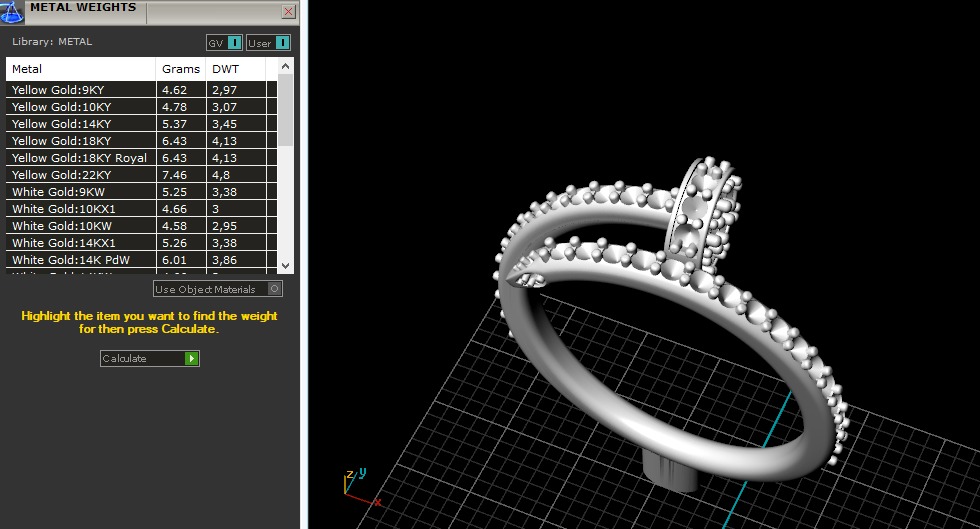Click the Library: METAL label
980x529 pixels.
(52, 41)
